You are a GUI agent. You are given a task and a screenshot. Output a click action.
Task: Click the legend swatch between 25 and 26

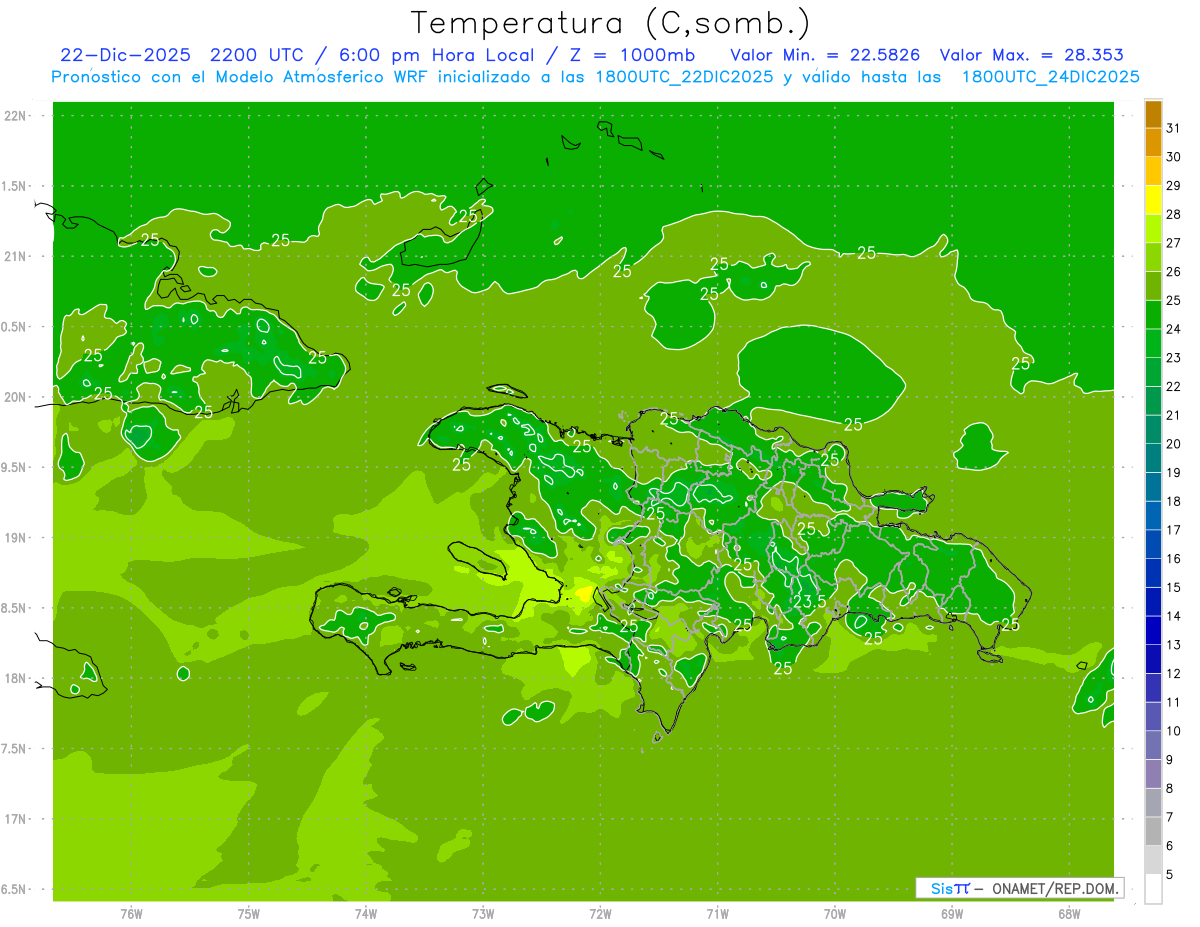coord(1153,285)
